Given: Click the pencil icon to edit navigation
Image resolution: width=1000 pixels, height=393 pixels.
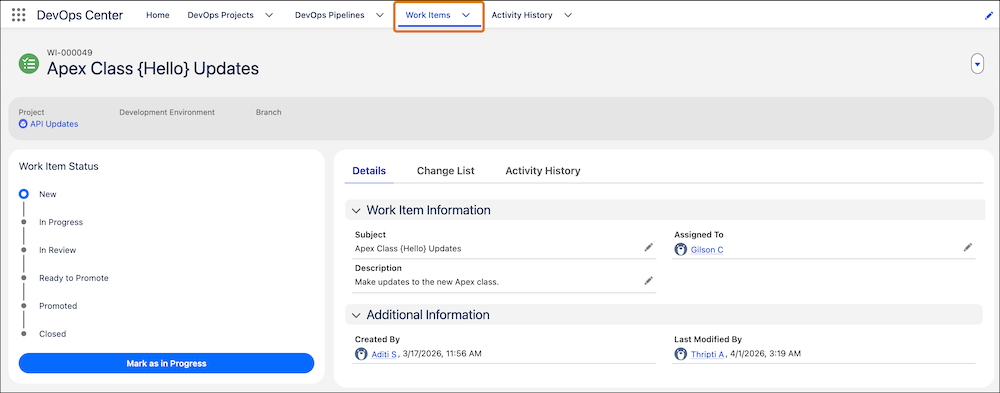Looking at the screenshot, I should tap(989, 16).
